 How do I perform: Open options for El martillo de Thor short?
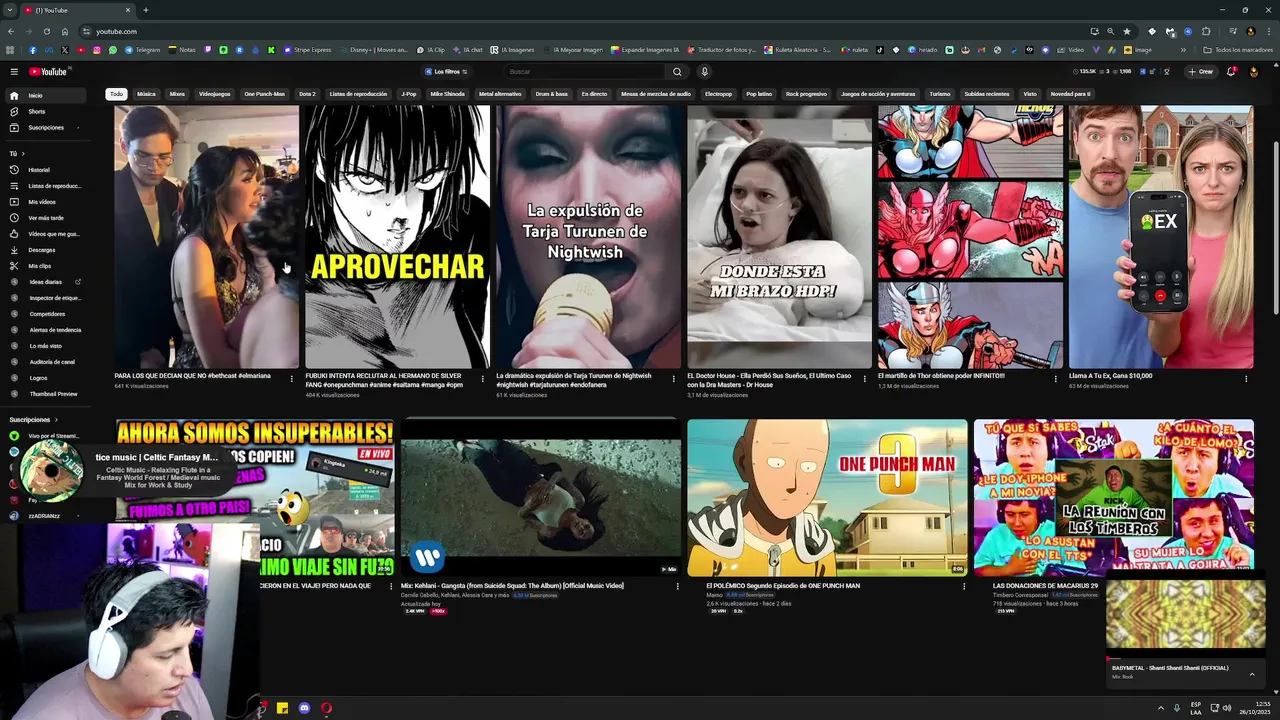pyautogui.click(x=1055, y=379)
